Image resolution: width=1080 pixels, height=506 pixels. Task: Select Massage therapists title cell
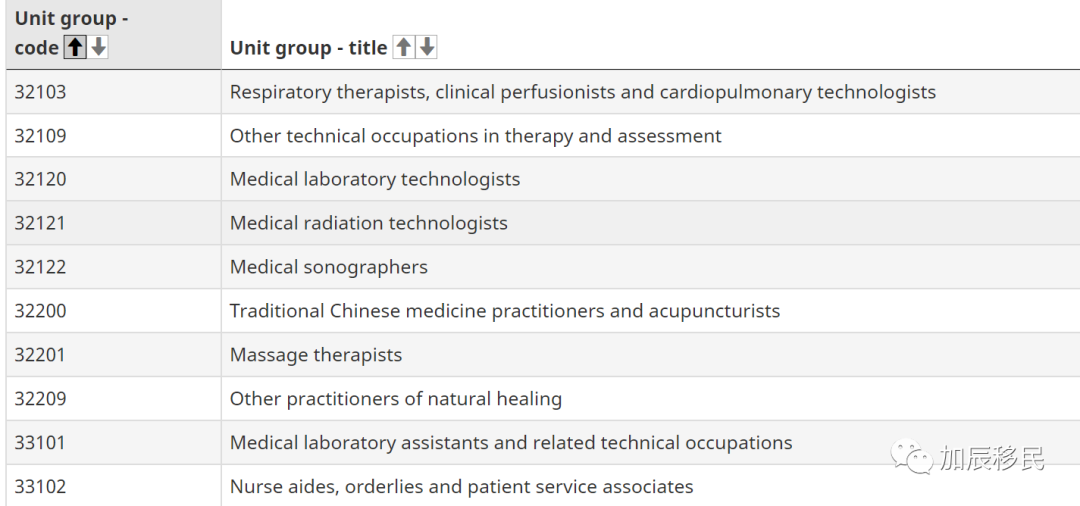pyautogui.click(x=316, y=355)
